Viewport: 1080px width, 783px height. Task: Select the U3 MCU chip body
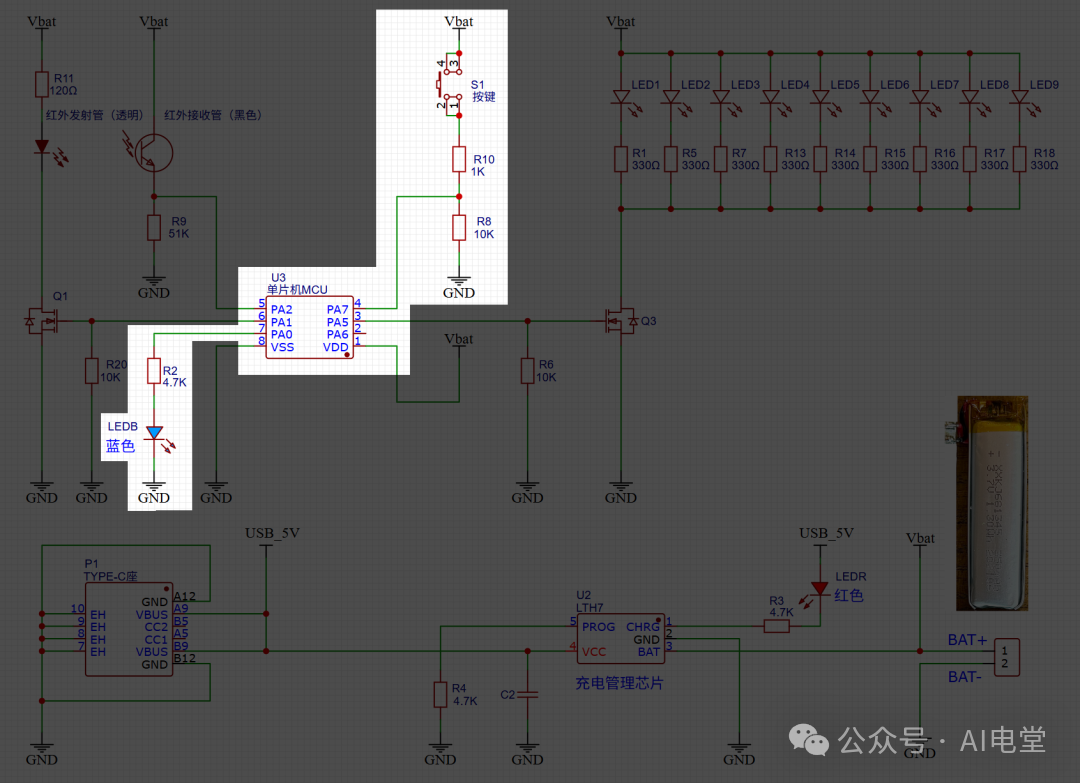click(x=309, y=327)
